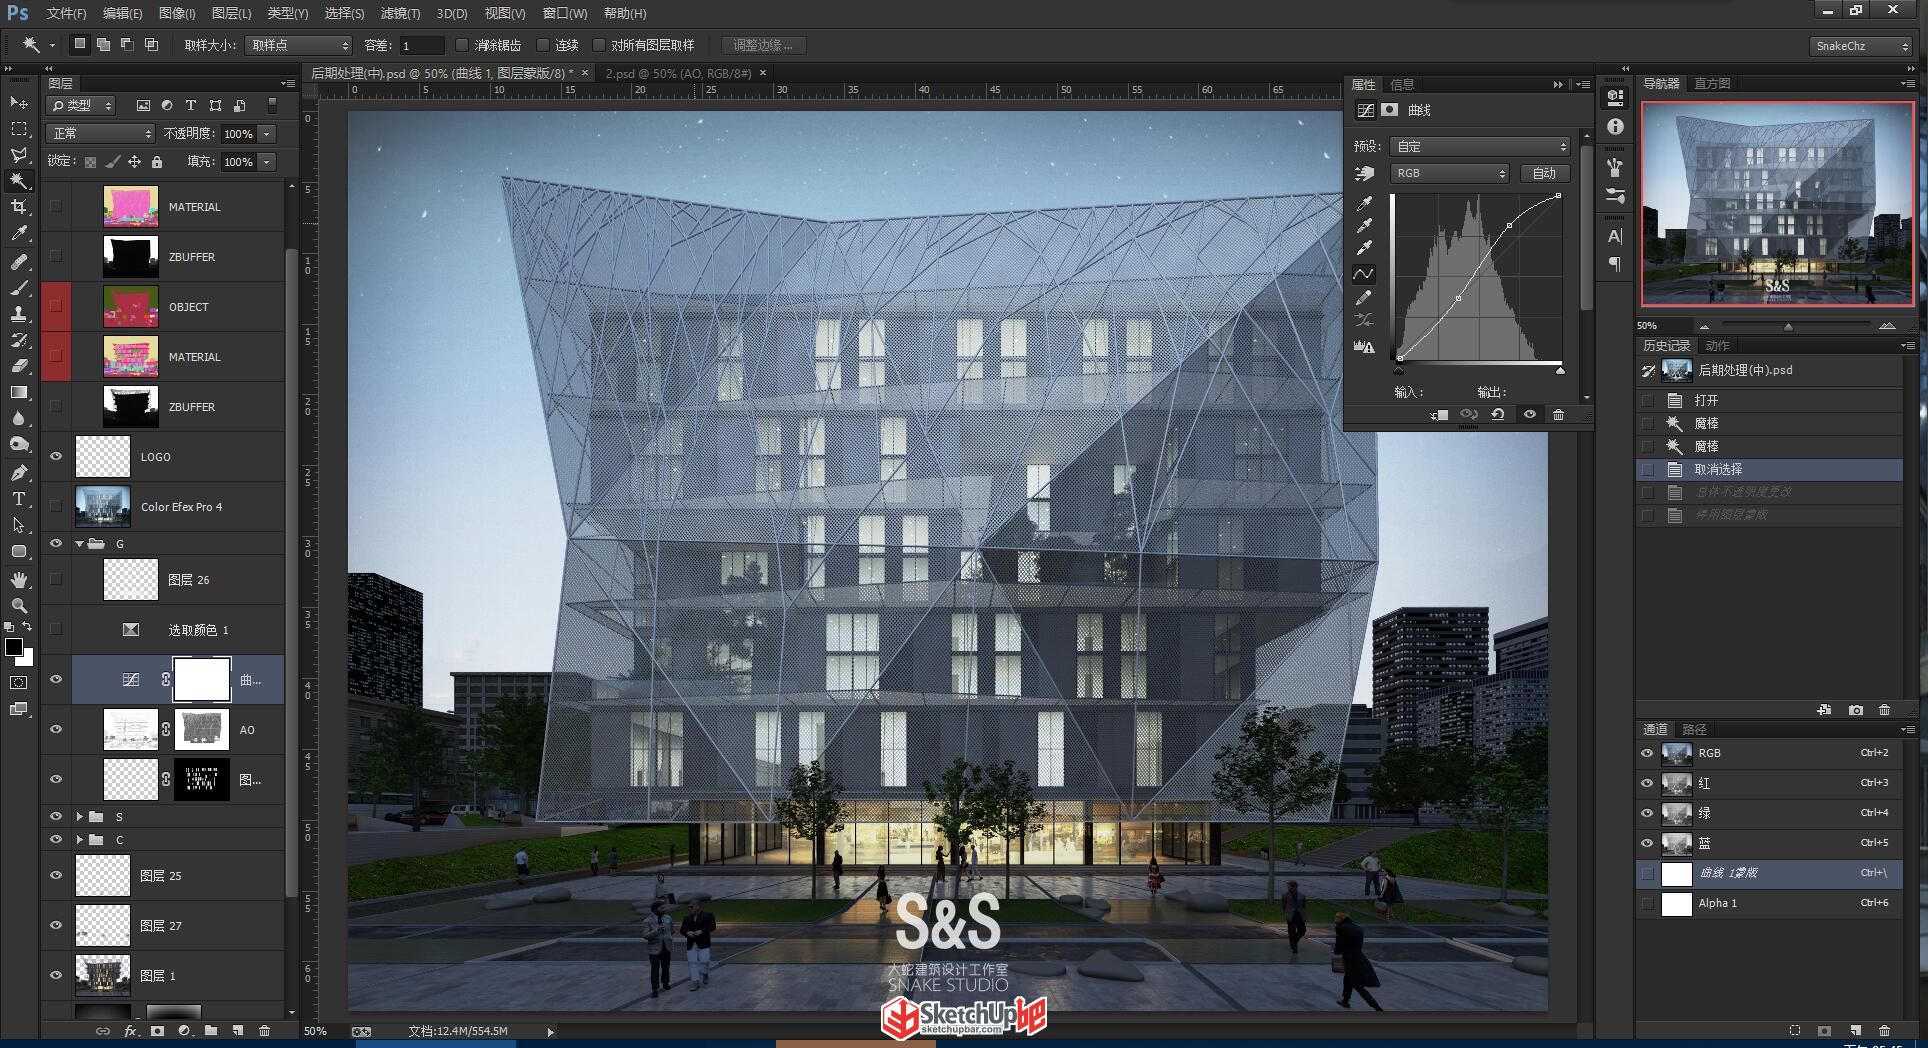The height and width of the screenshot is (1048, 1928).
Task: Expand the C layer group
Action: click(79, 840)
